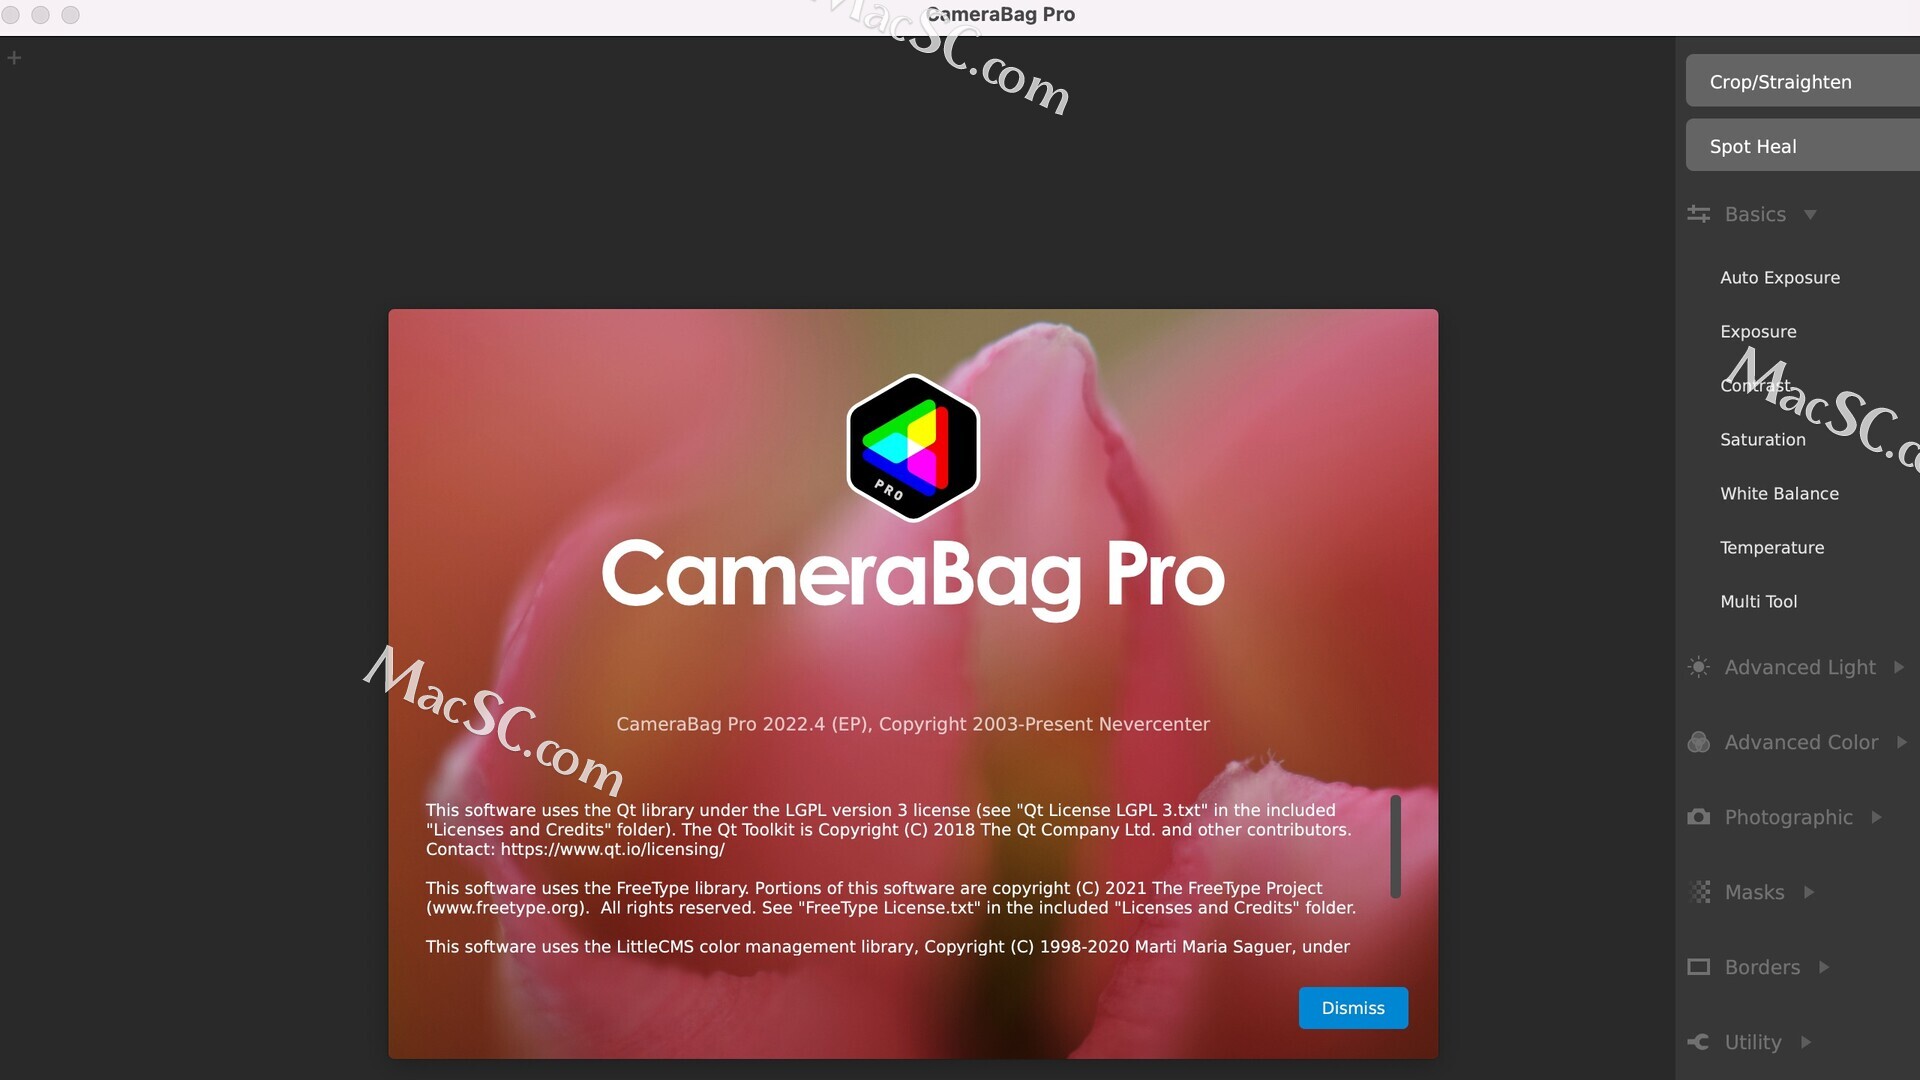Toggle the Borders section expand arrow
1920x1080 pixels.
1825,968
